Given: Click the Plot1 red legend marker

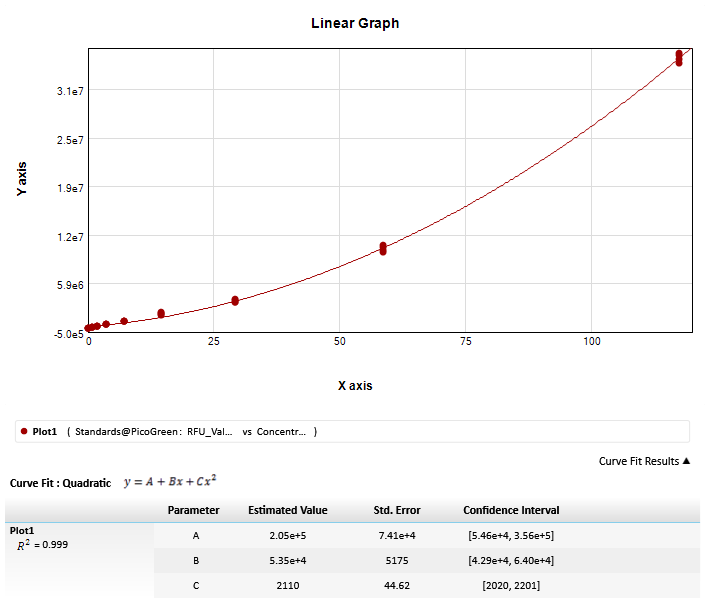Looking at the screenshot, I should (x=23, y=432).
